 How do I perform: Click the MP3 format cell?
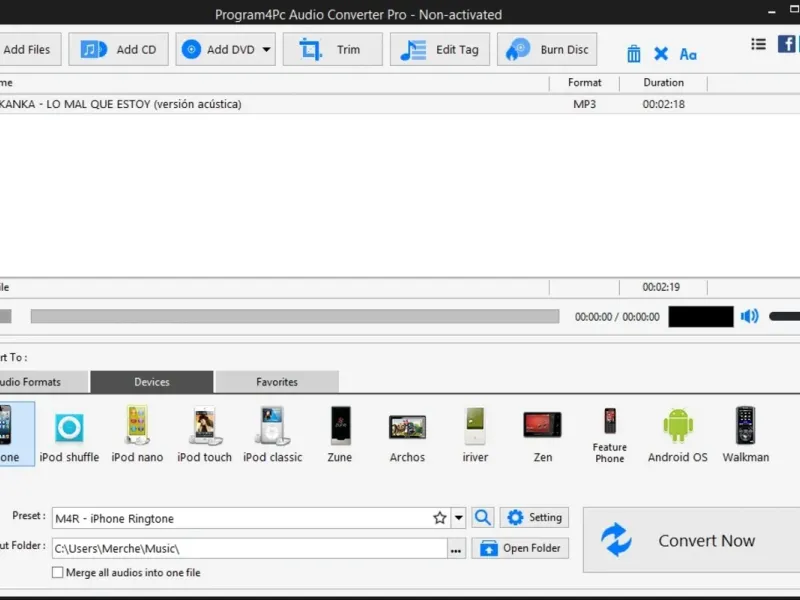pyautogui.click(x=584, y=104)
